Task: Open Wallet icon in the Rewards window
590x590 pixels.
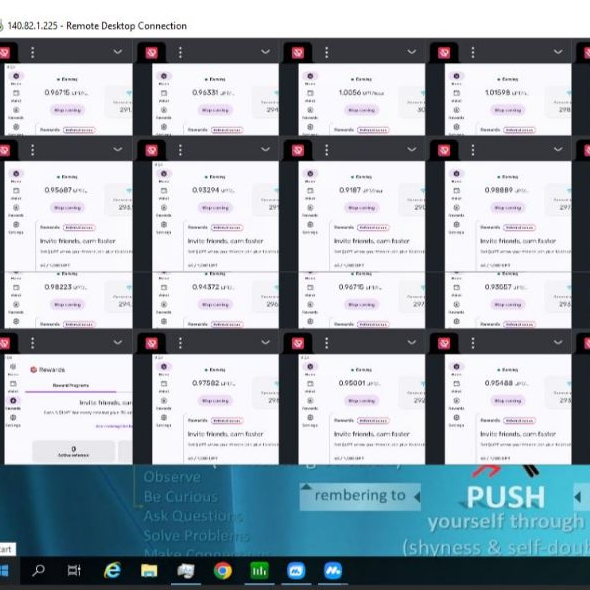Action: (x=13, y=384)
